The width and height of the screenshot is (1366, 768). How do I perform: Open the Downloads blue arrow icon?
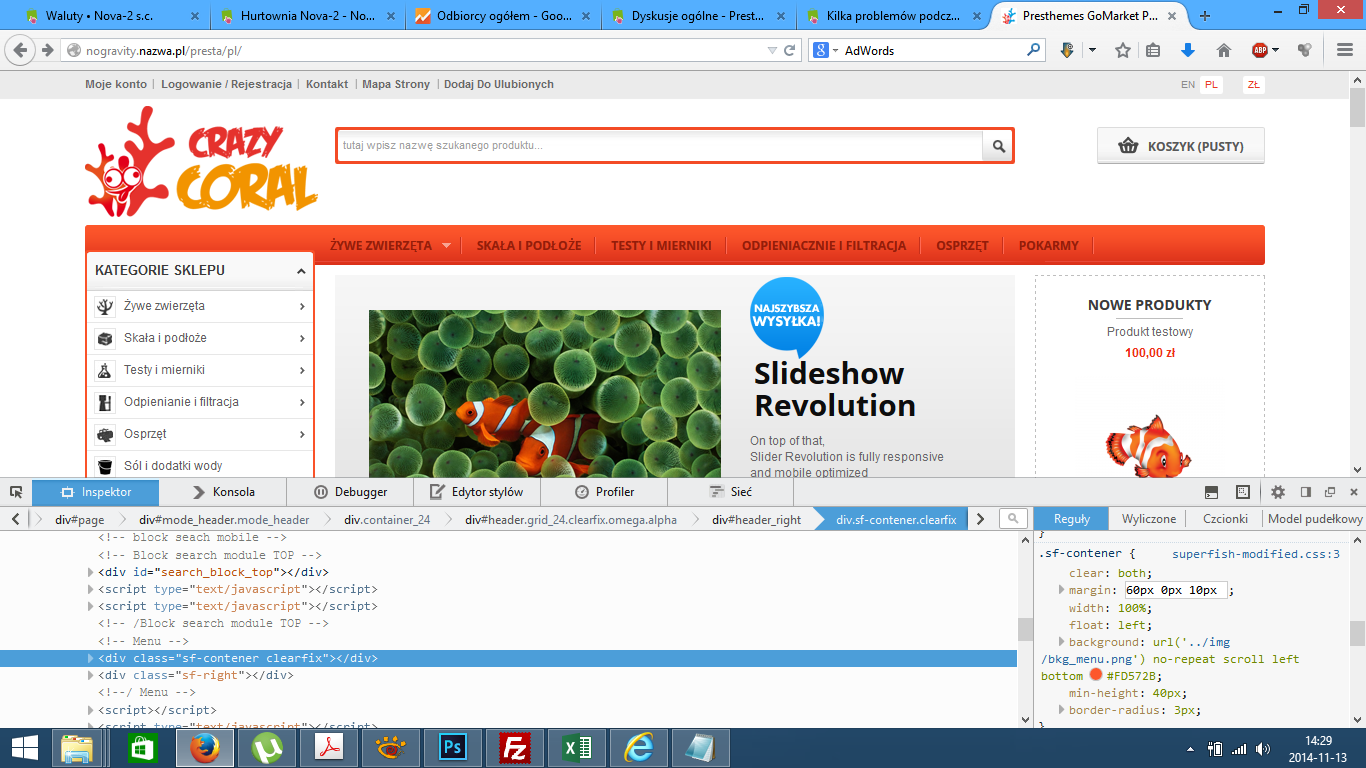point(1188,50)
